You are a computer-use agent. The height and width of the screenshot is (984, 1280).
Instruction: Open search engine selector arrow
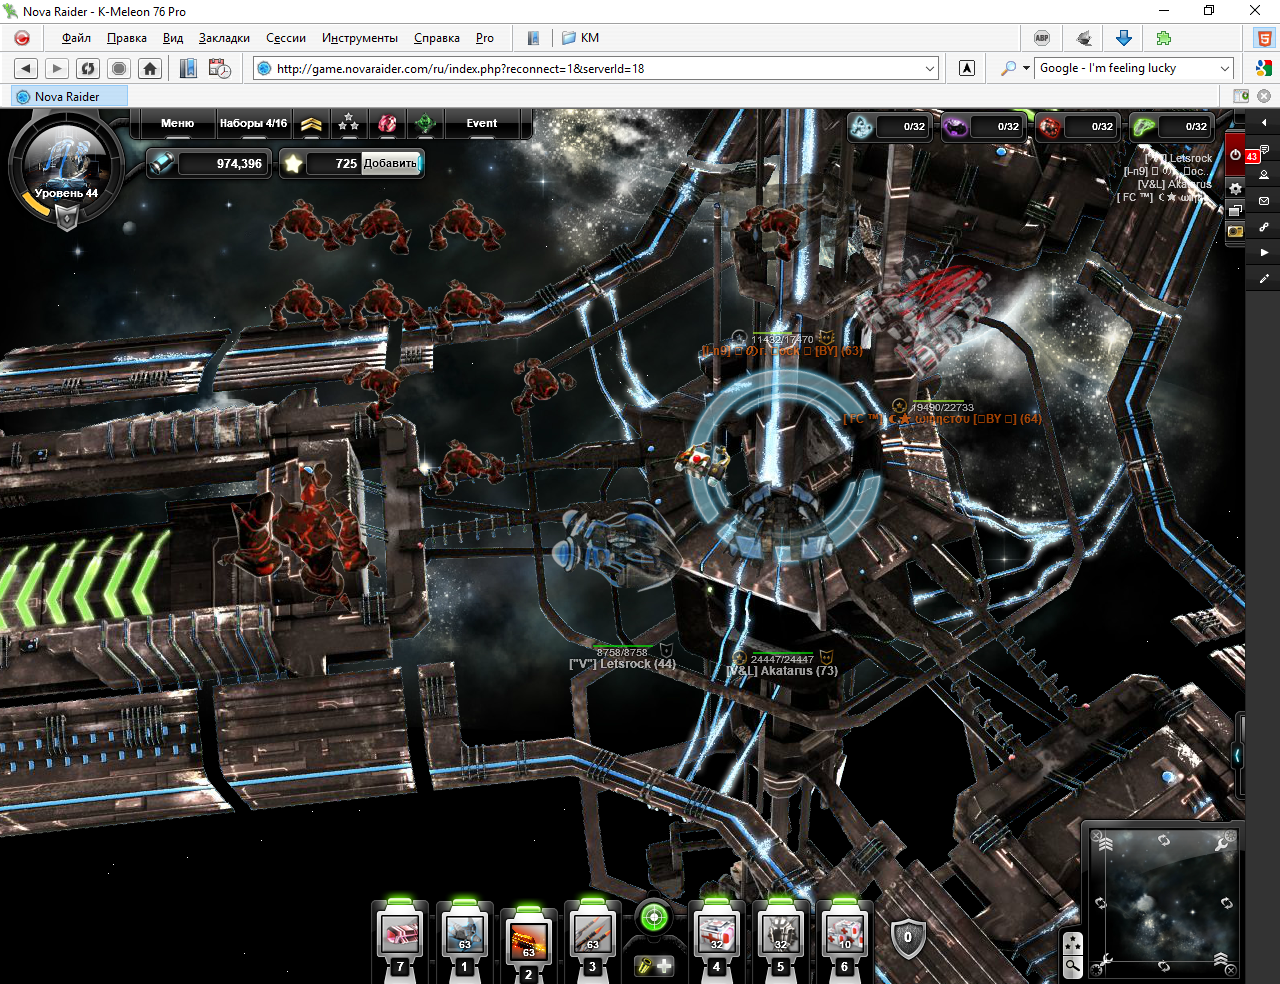point(1026,68)
